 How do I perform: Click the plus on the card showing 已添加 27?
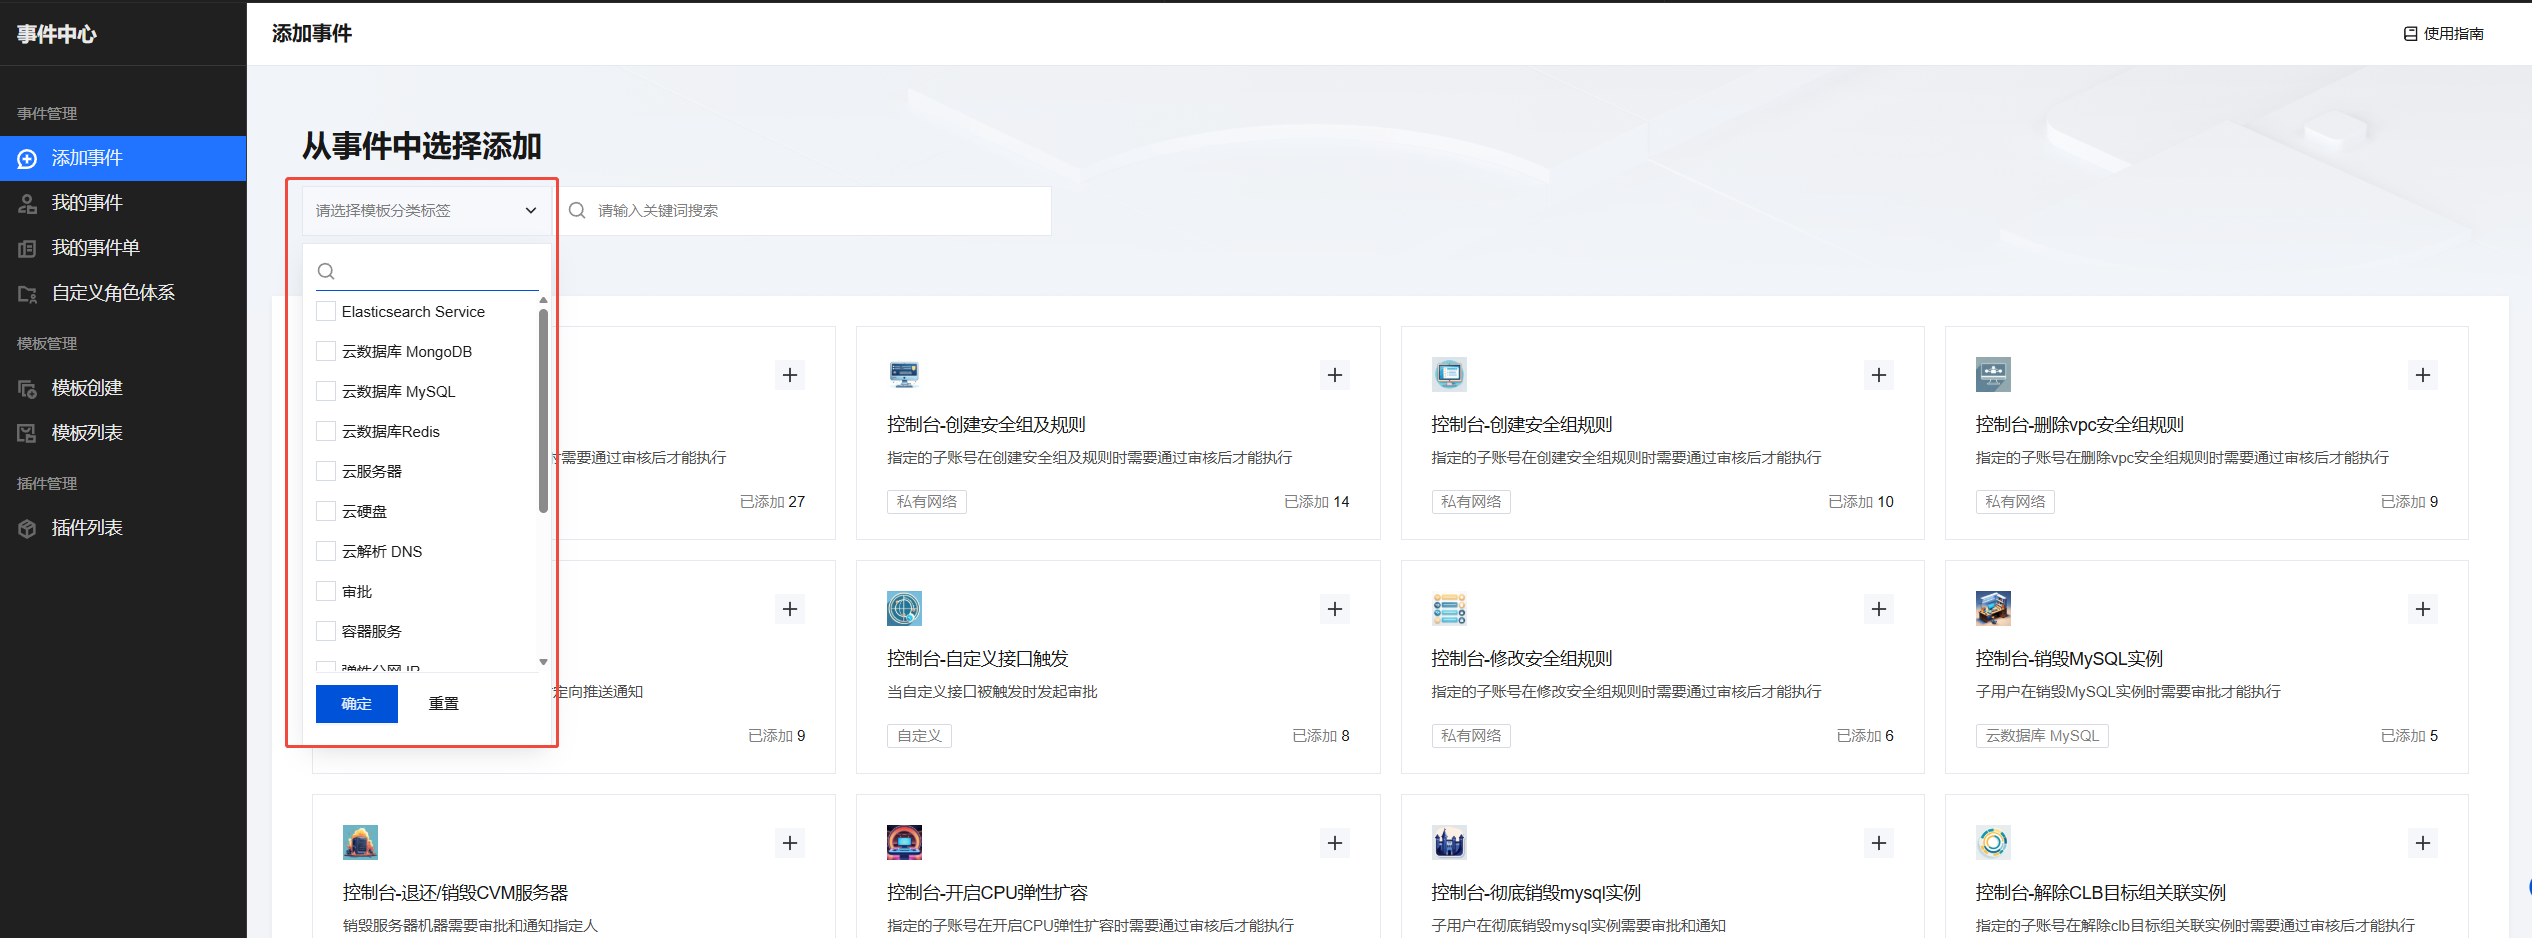790,375
